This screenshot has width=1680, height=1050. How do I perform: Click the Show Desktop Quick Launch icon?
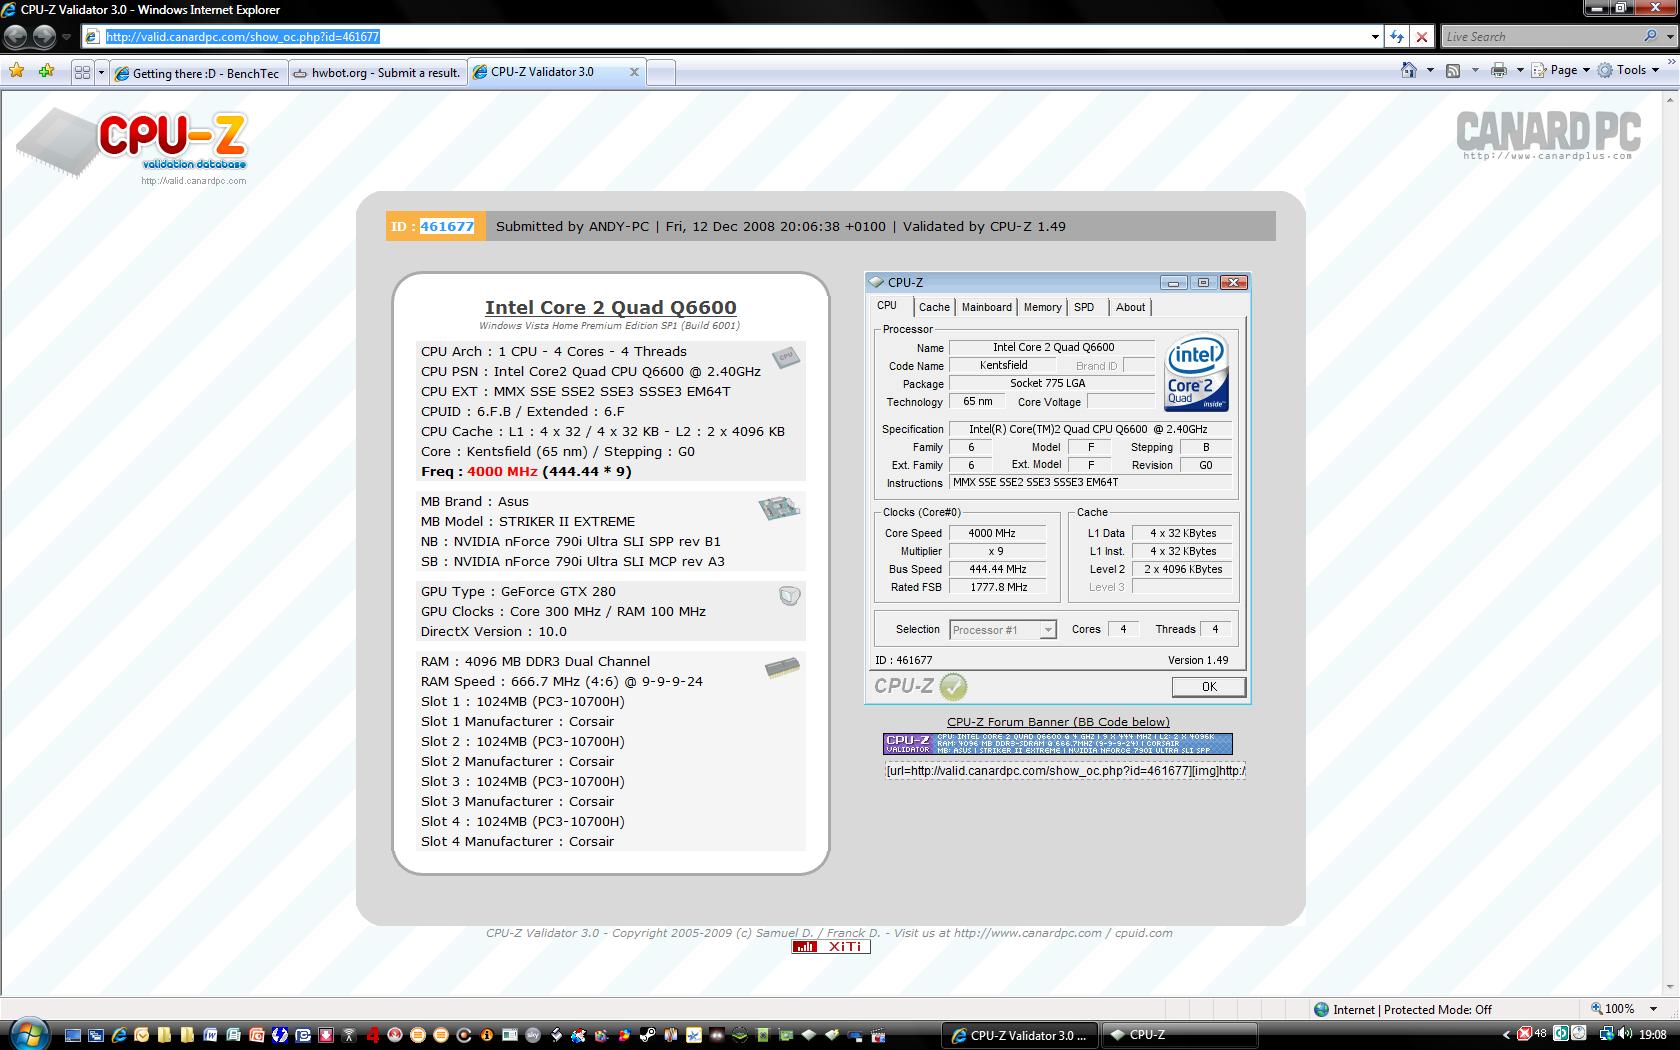tap(72, 1035)
